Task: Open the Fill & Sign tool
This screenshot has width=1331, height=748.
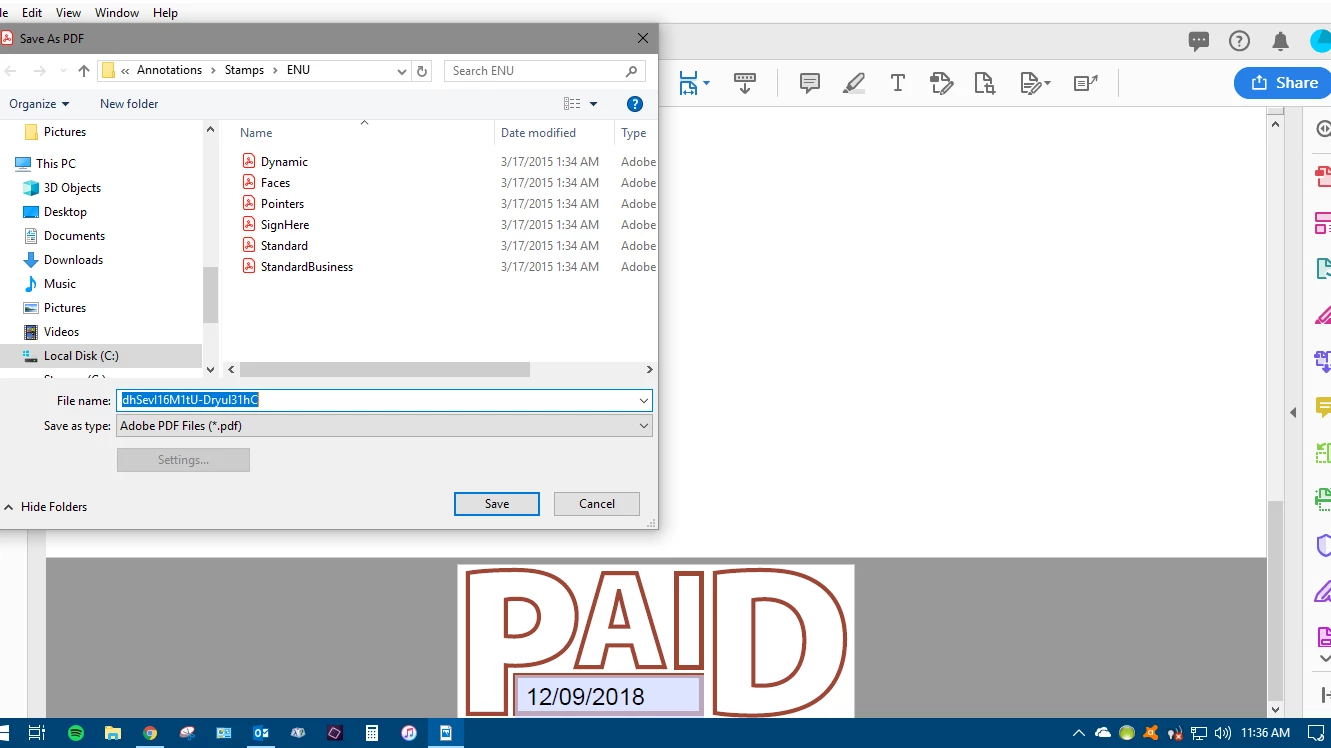Action: tap(1031, 83)
